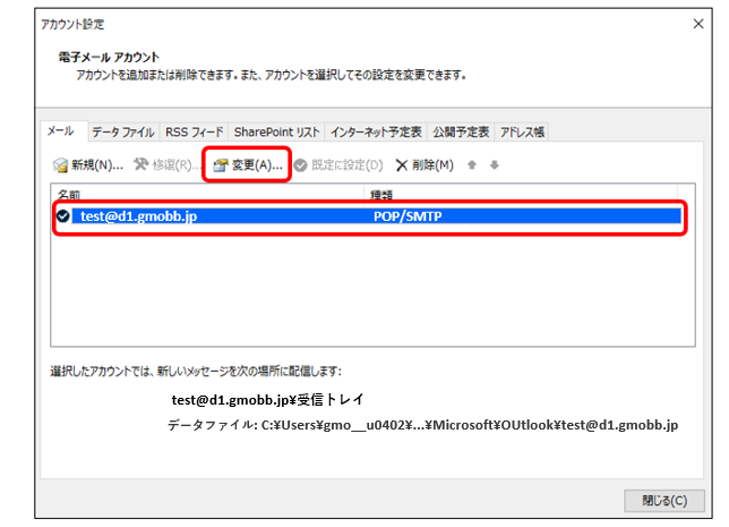Viewport: 729px width, 527px height.
Task: Click the 変更(A)... change button
Action: (247, 165)
